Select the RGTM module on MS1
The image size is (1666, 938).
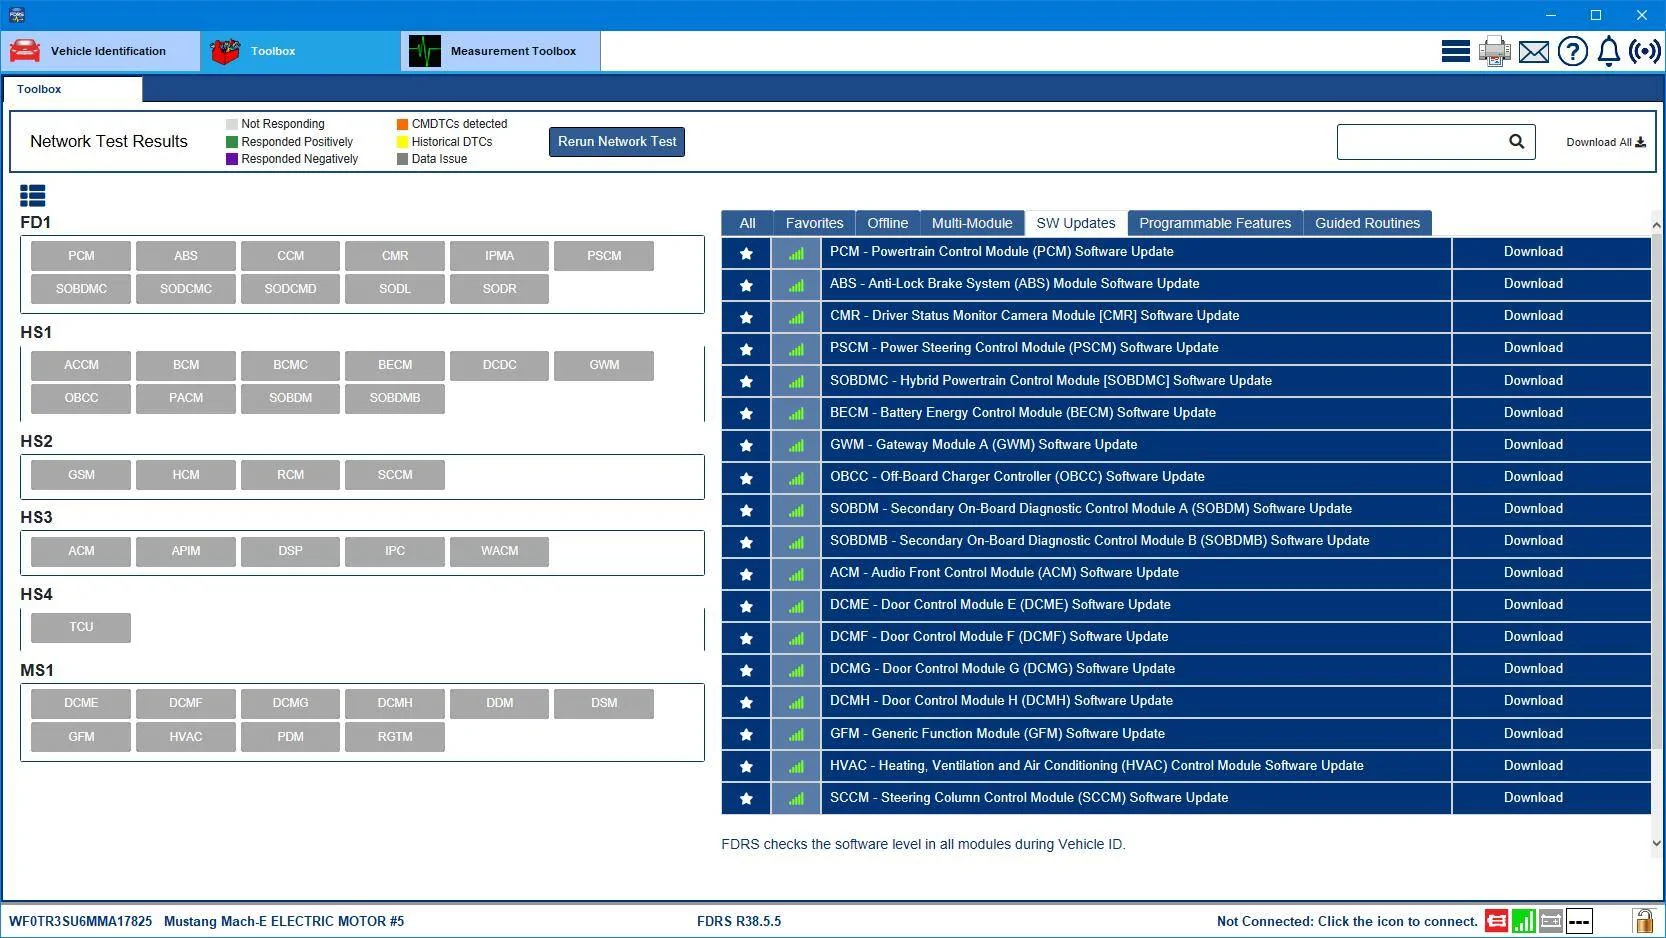[395, 737]
